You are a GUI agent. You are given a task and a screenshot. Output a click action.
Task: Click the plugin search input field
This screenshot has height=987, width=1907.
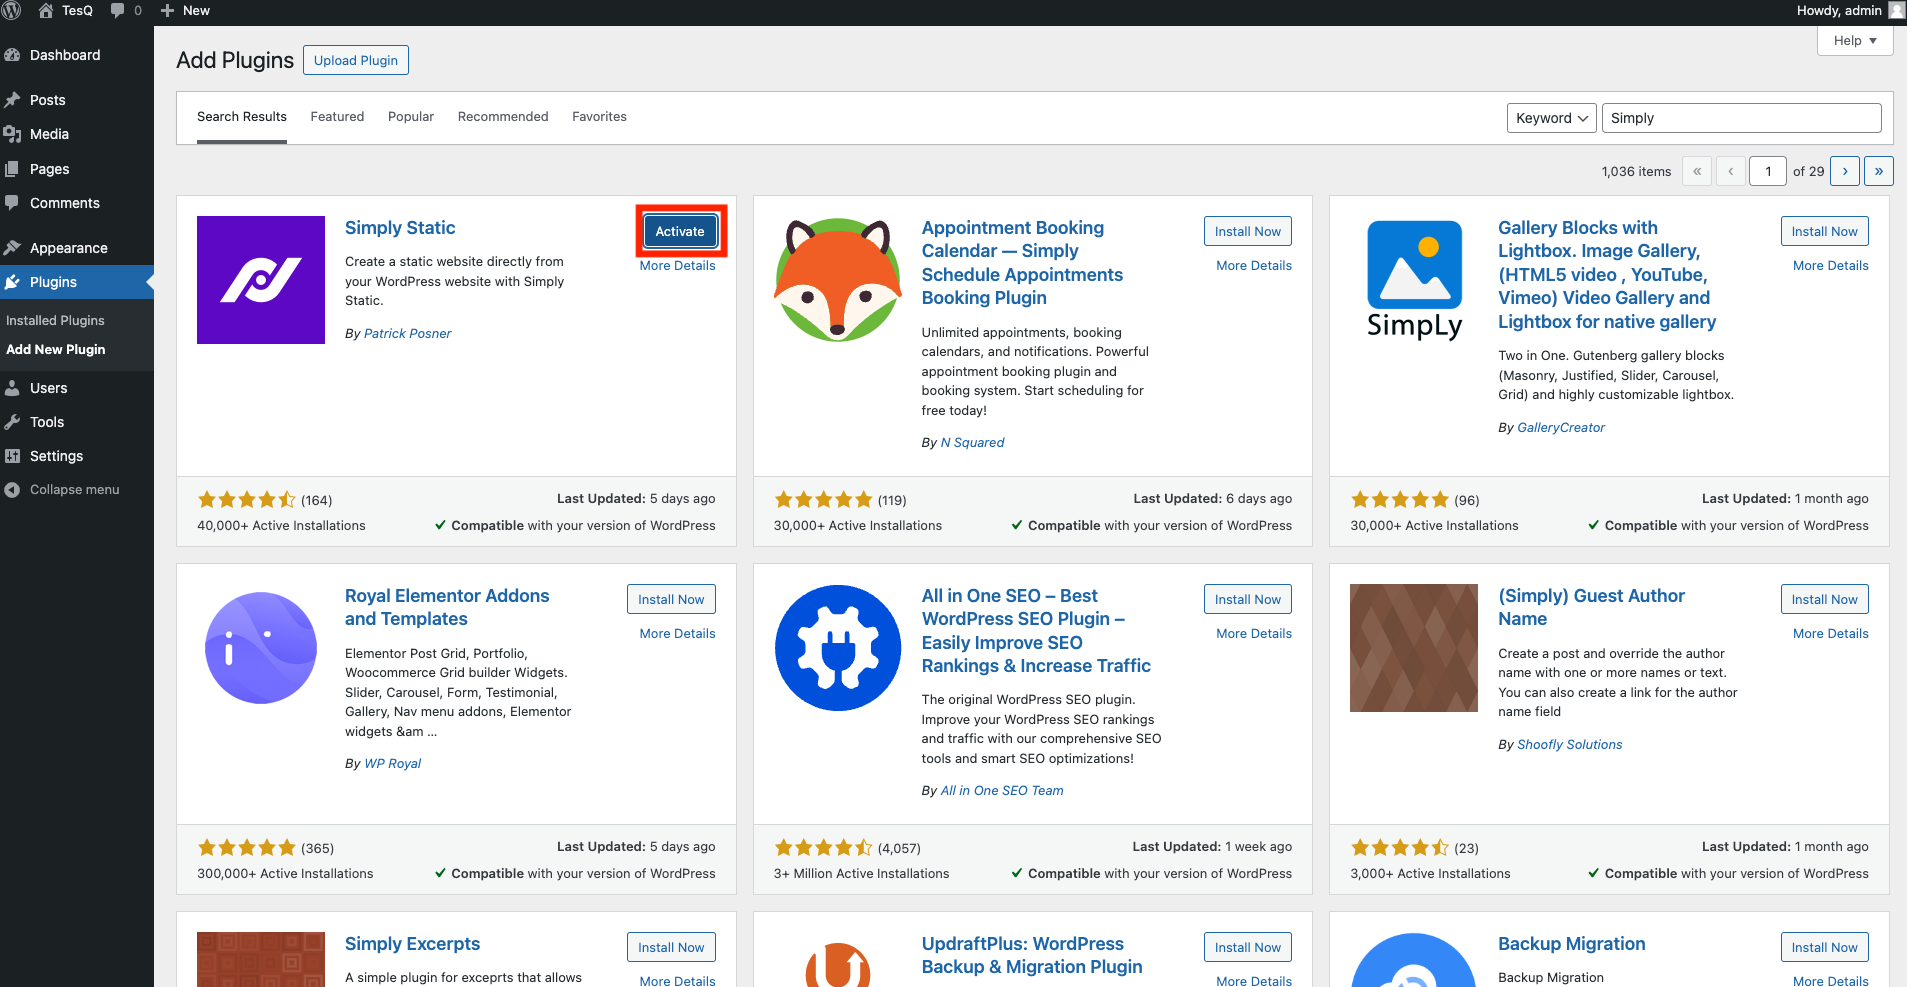coord(1740,117)
